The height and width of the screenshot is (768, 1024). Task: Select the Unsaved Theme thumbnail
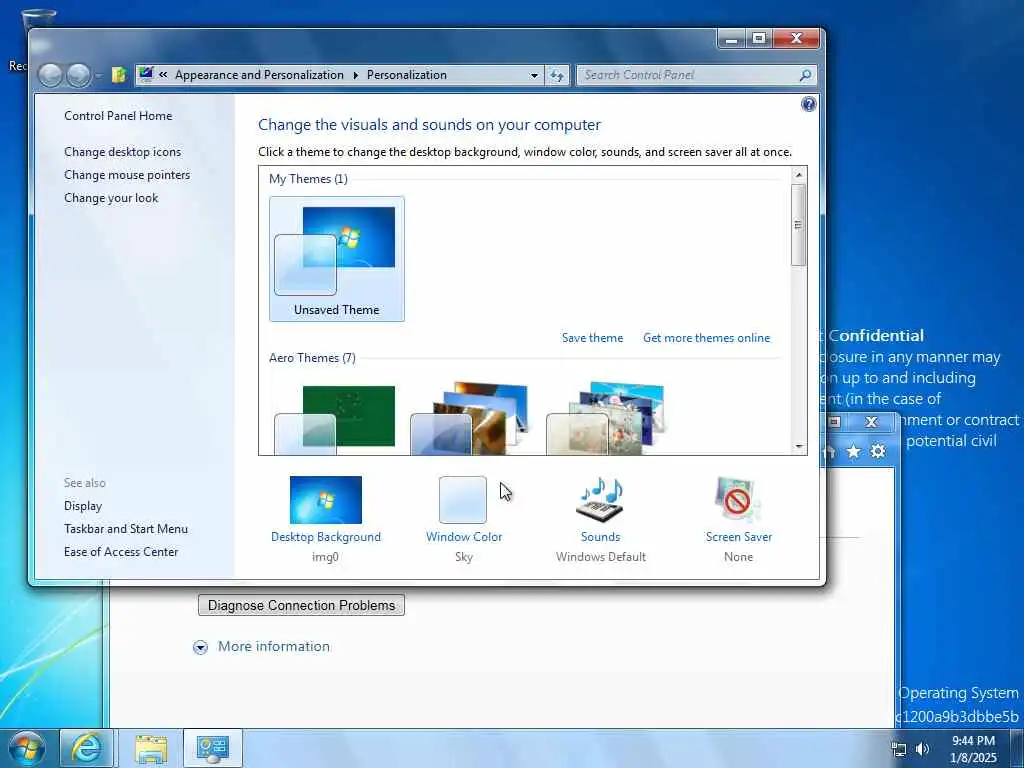[x=336, y=259]
